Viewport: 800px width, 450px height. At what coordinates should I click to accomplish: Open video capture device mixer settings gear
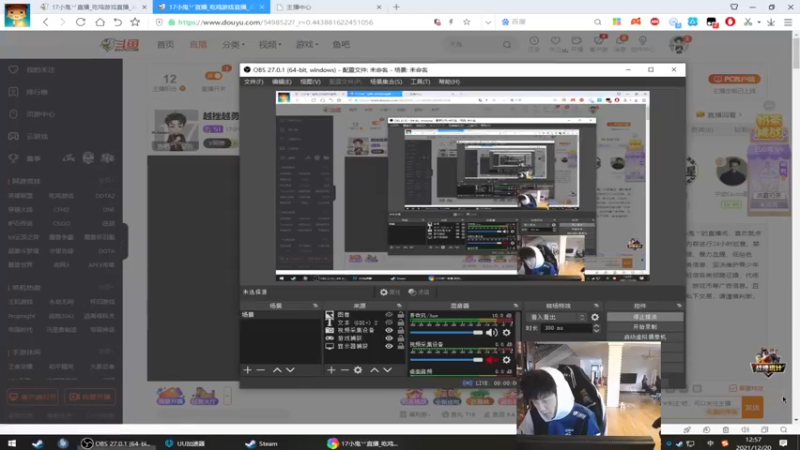click(506, 360)
